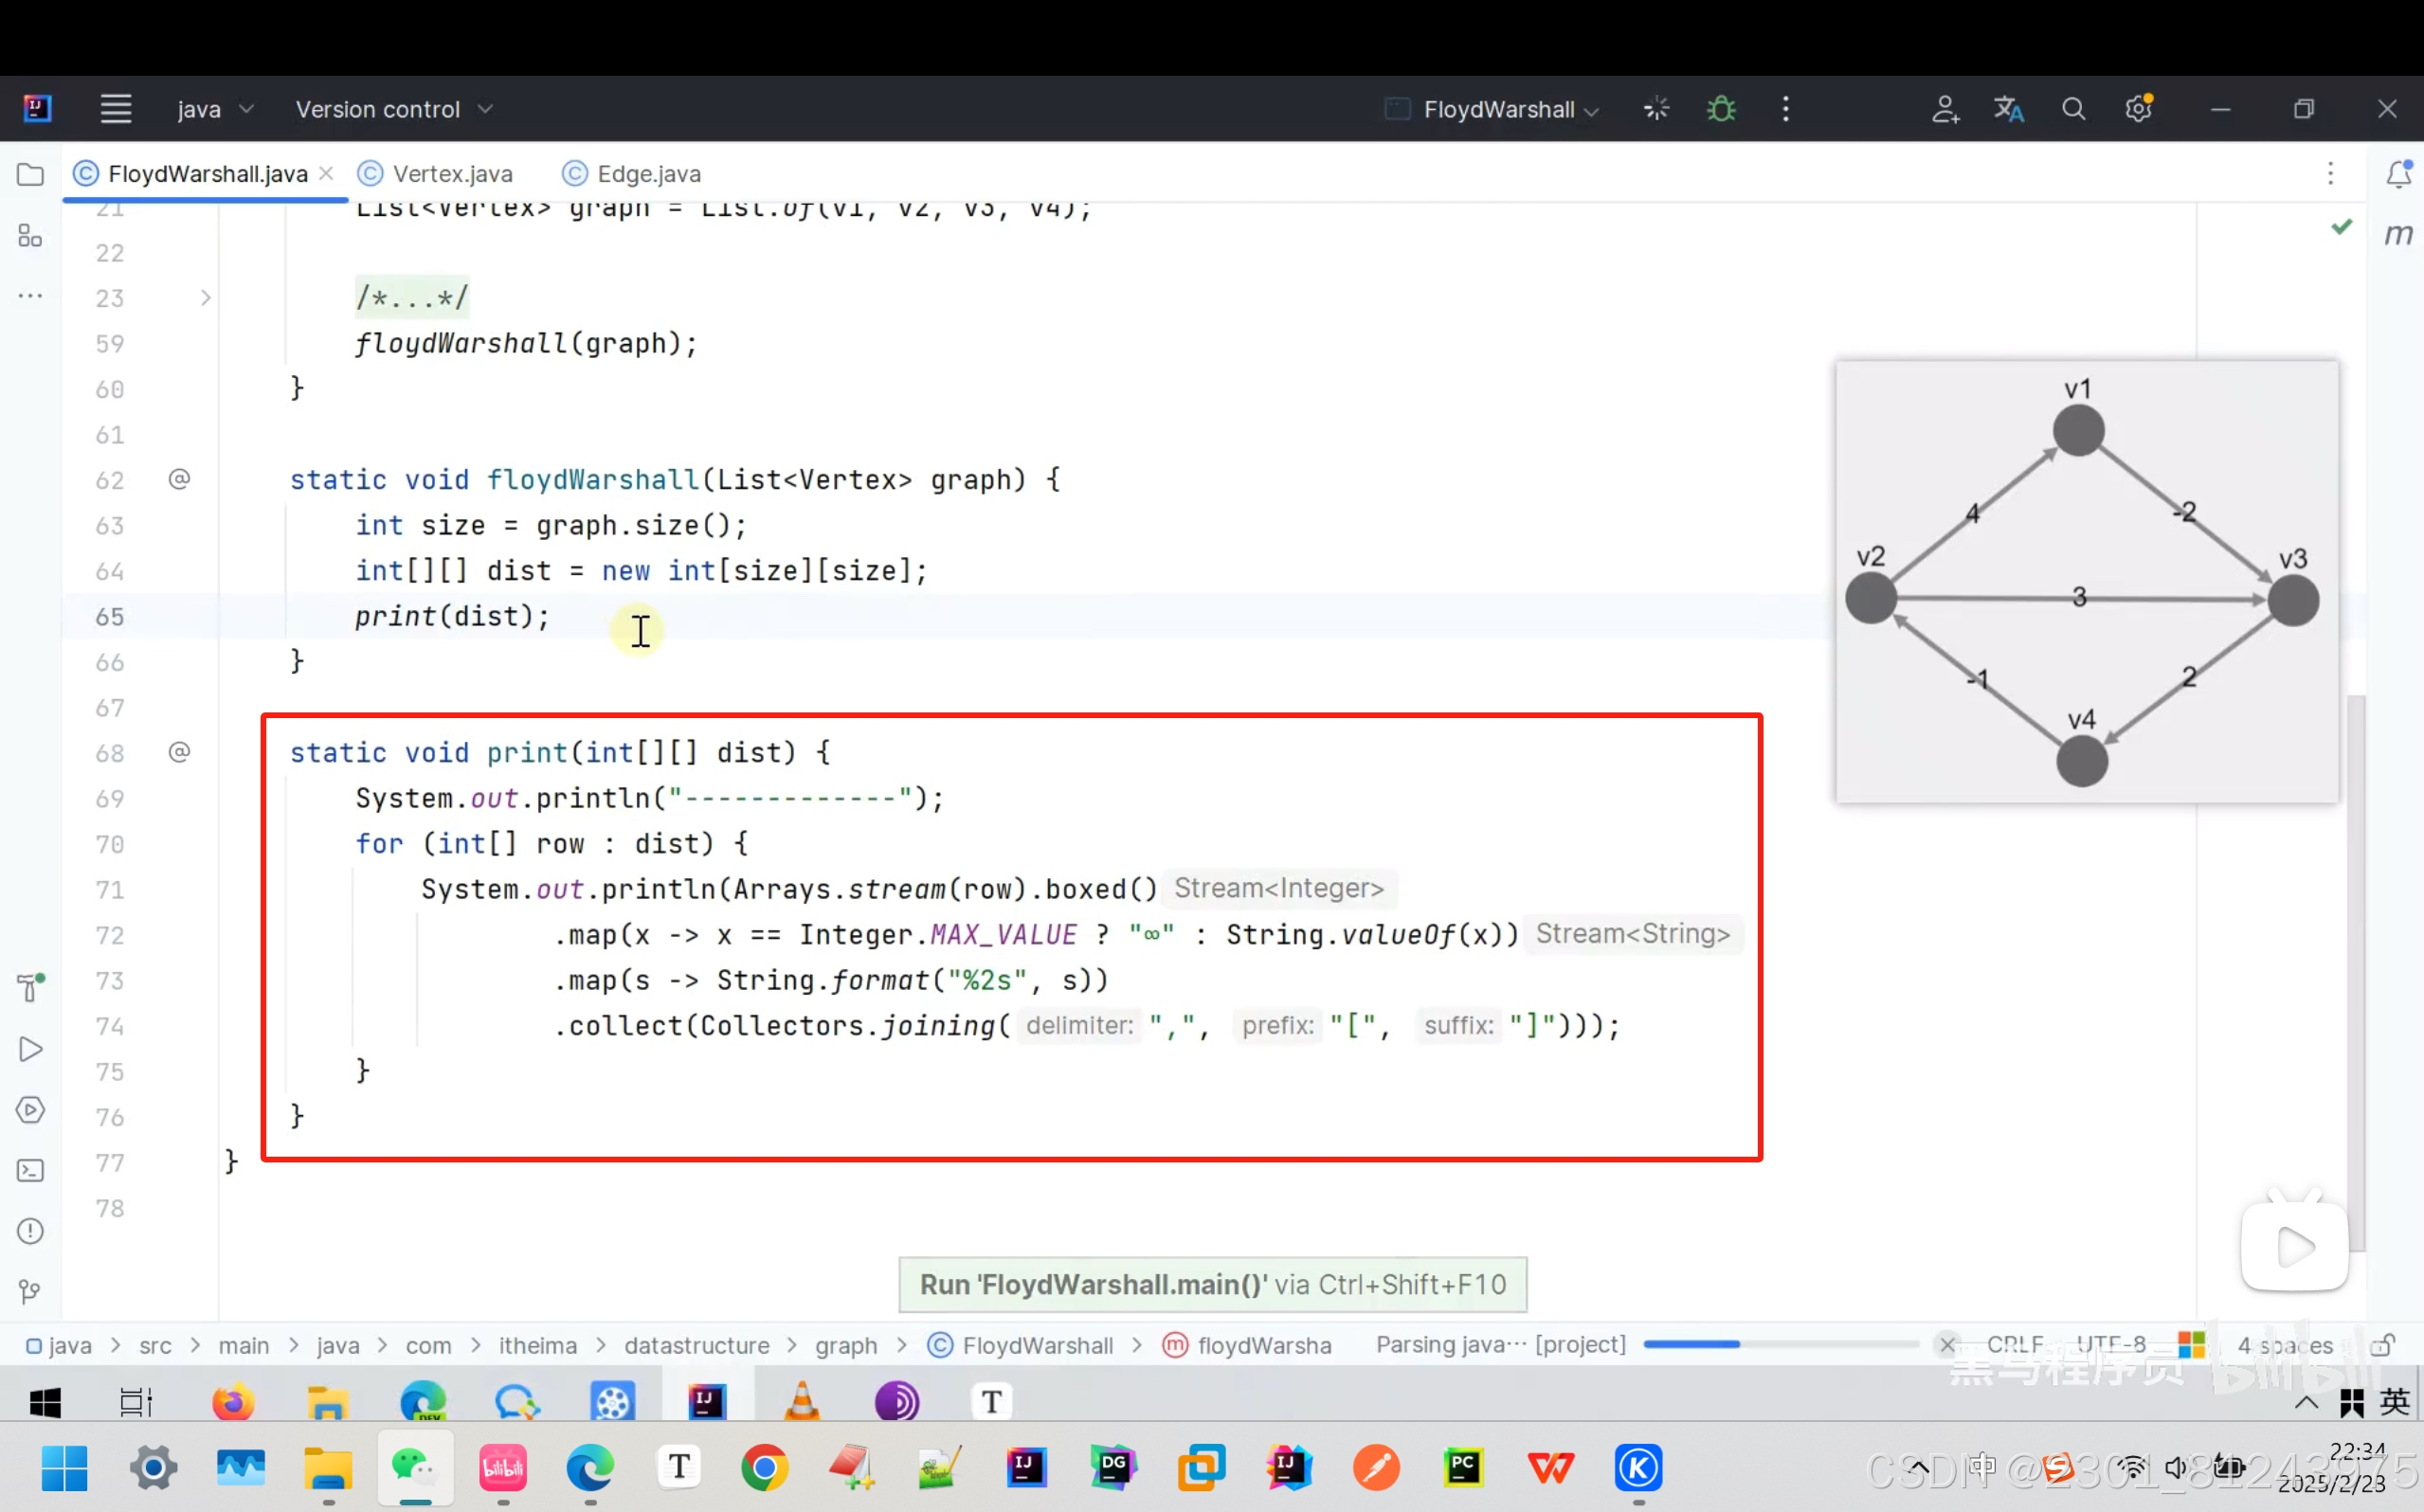Click the Debug bug icon
This screenshot has height=1512, width=2424.
click(x=1720, y=109)
